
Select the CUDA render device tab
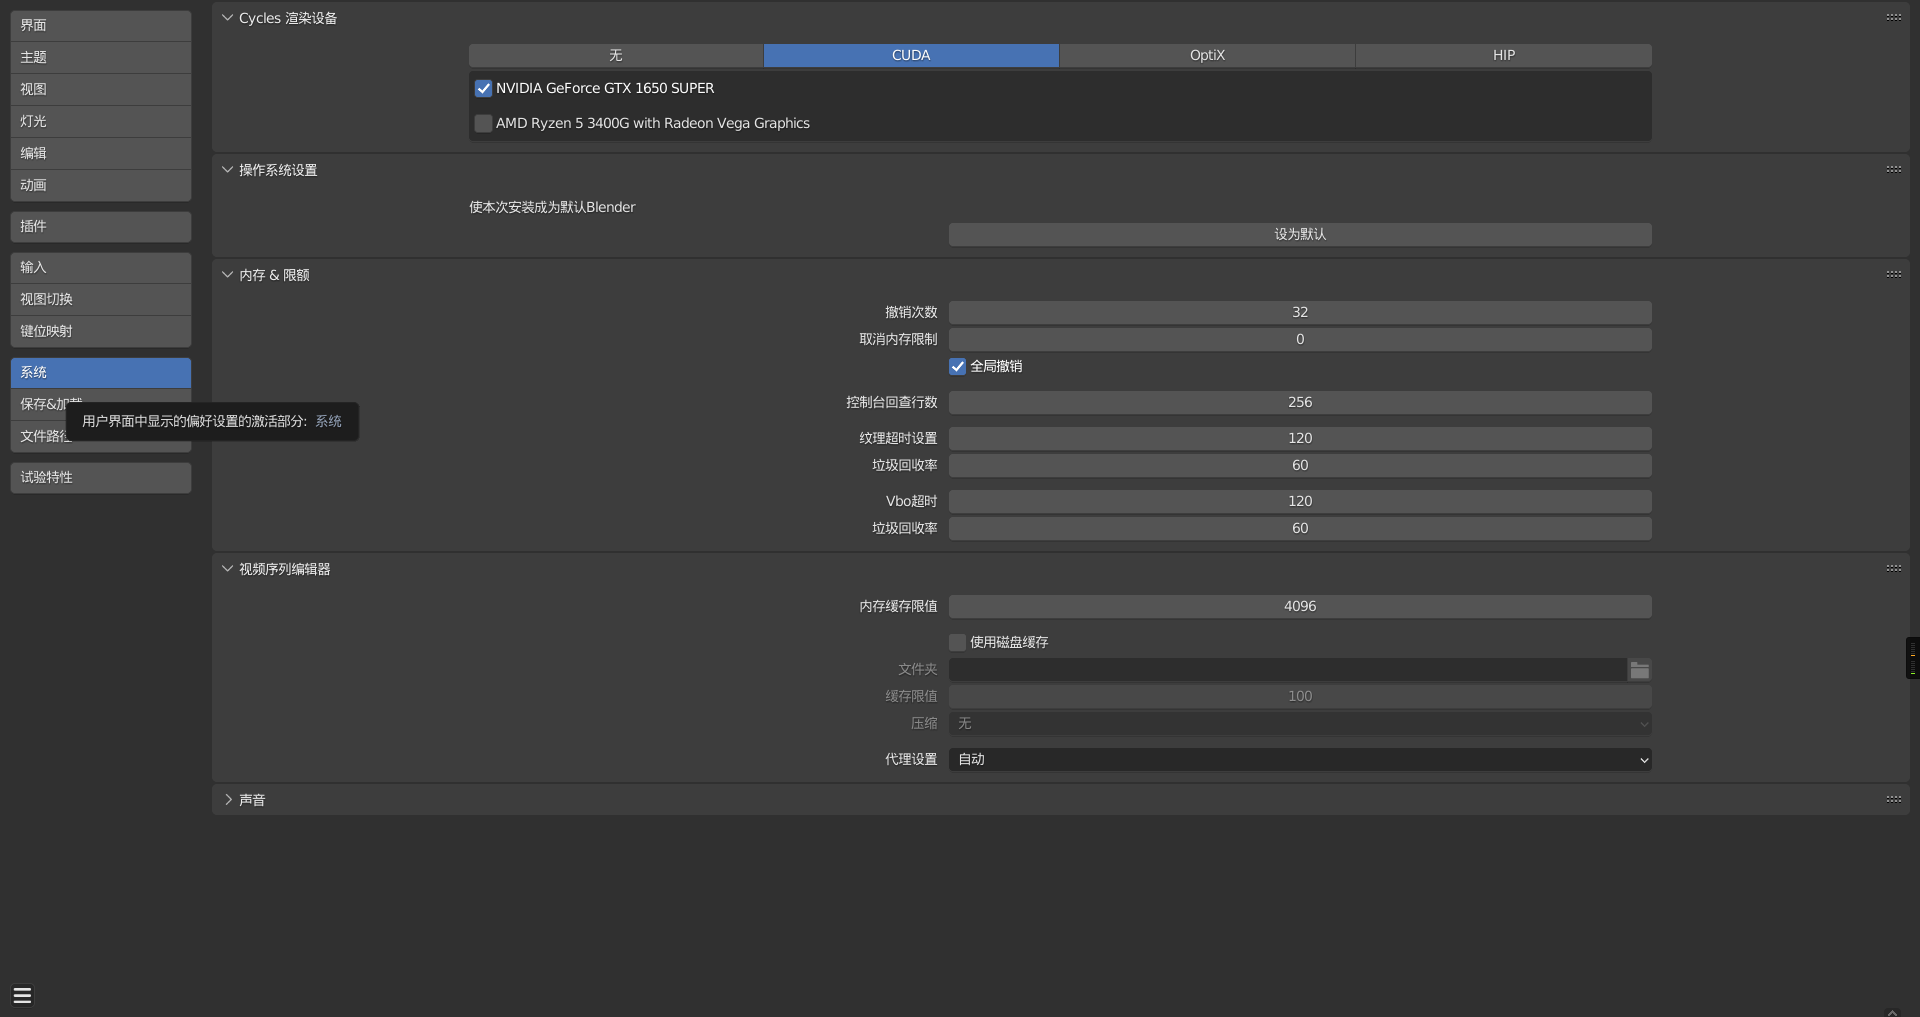[911, 55]
